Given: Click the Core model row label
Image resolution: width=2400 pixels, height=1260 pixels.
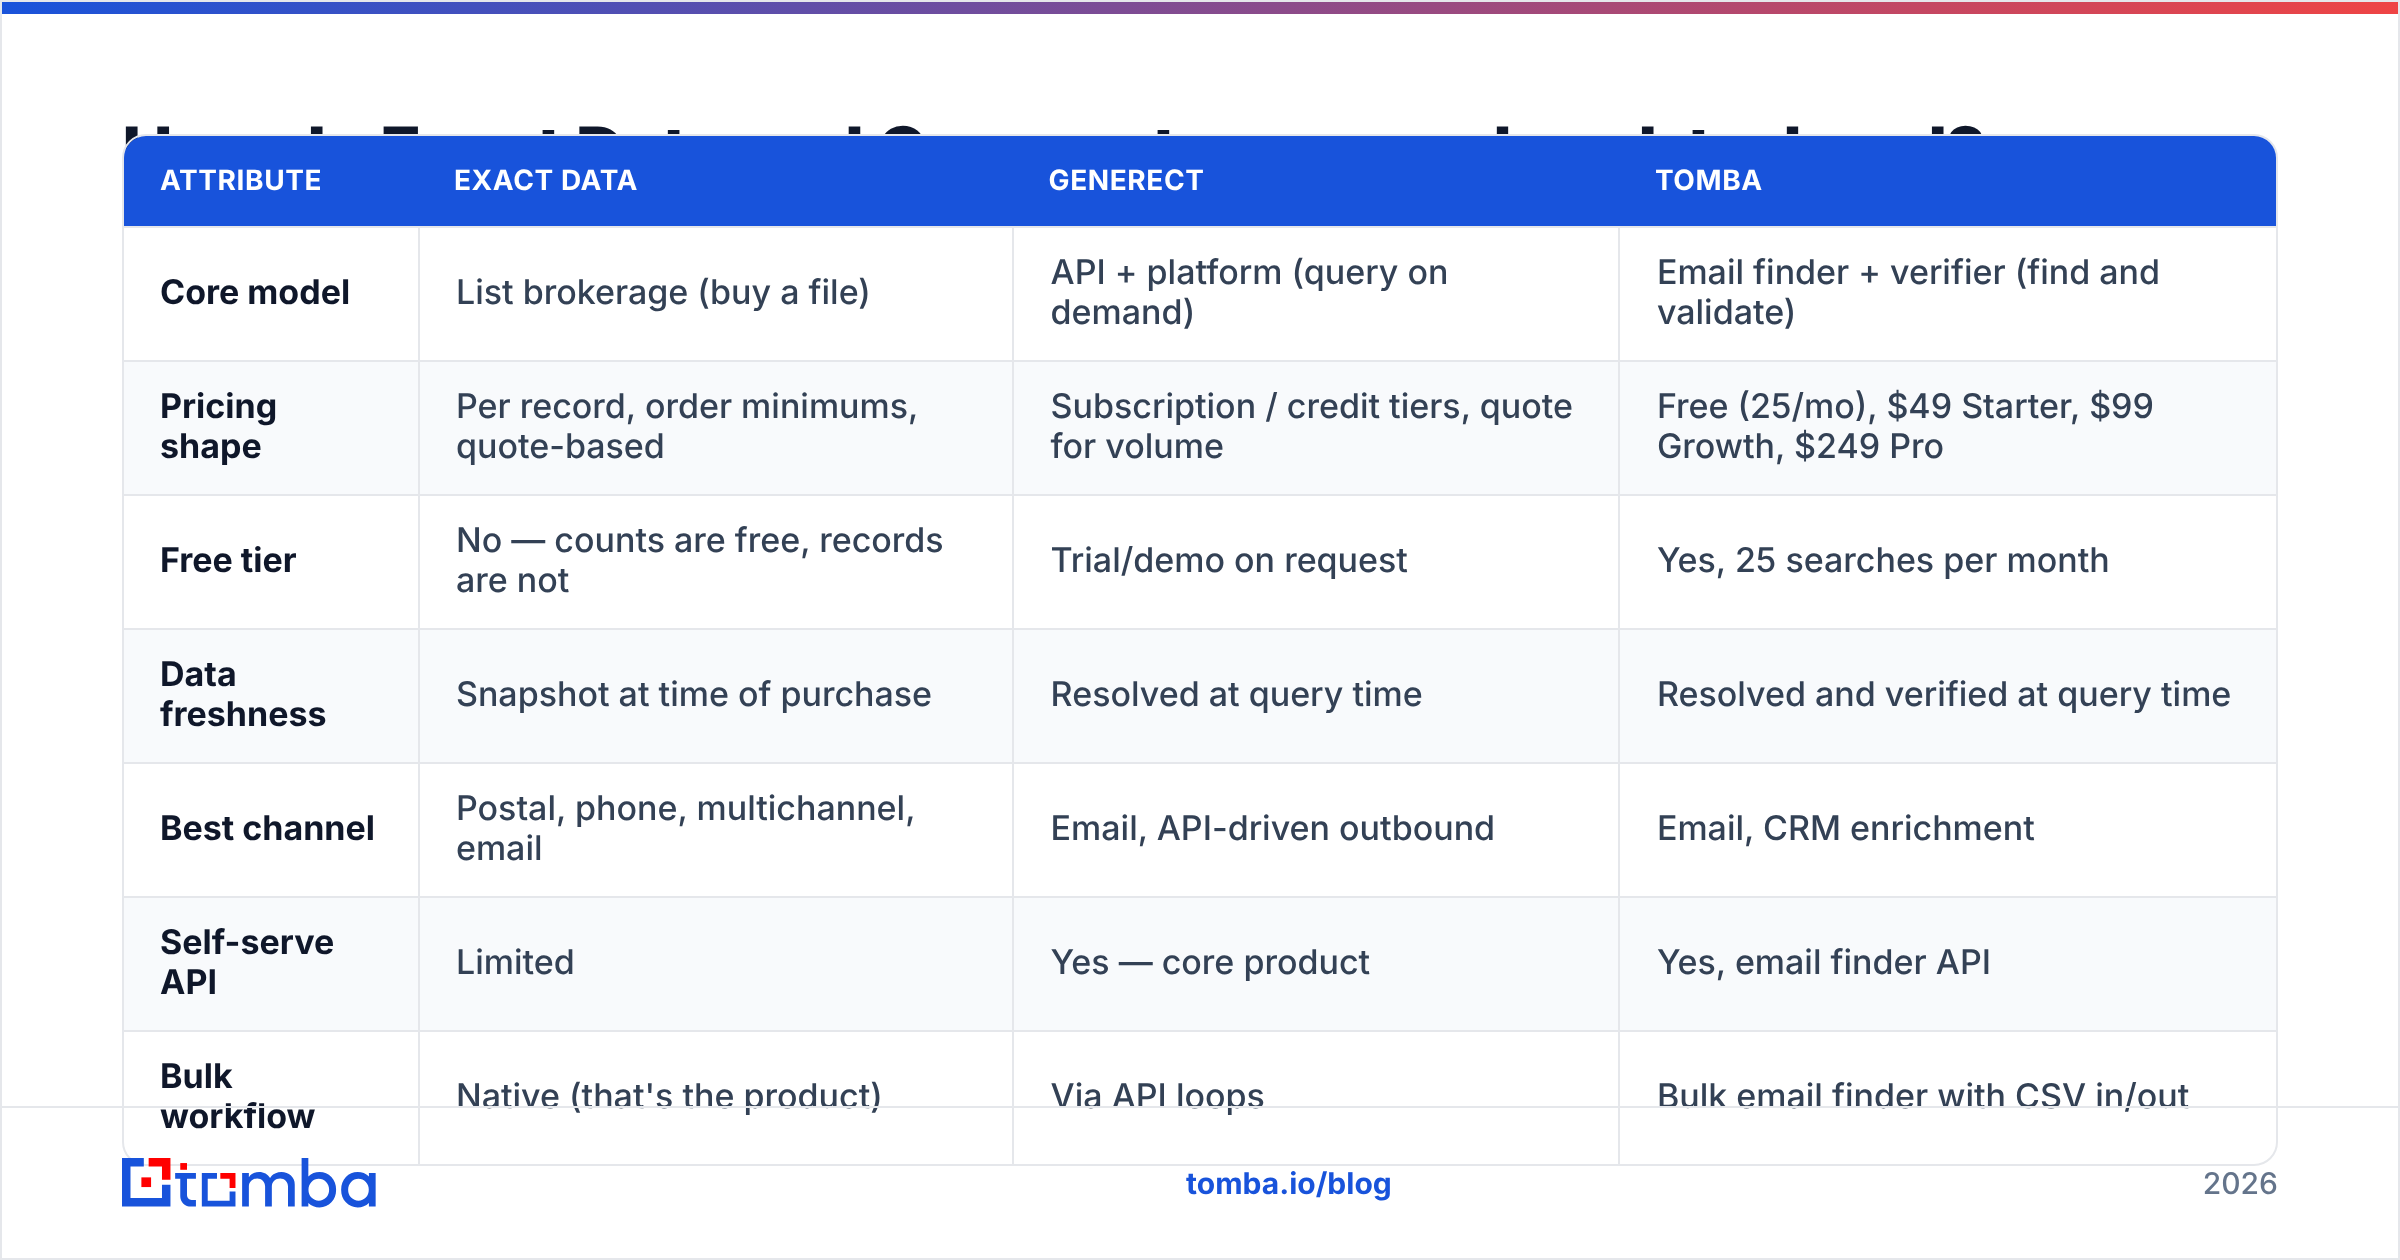Looking at the screenshot, I should coord(255,292).
